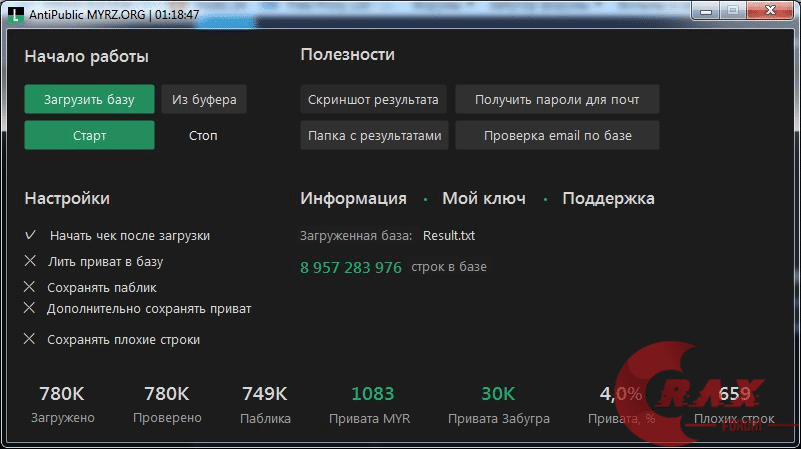801x449 pixels.
Task: Click the 30K Привата Забугра counter
Action: 499,404
